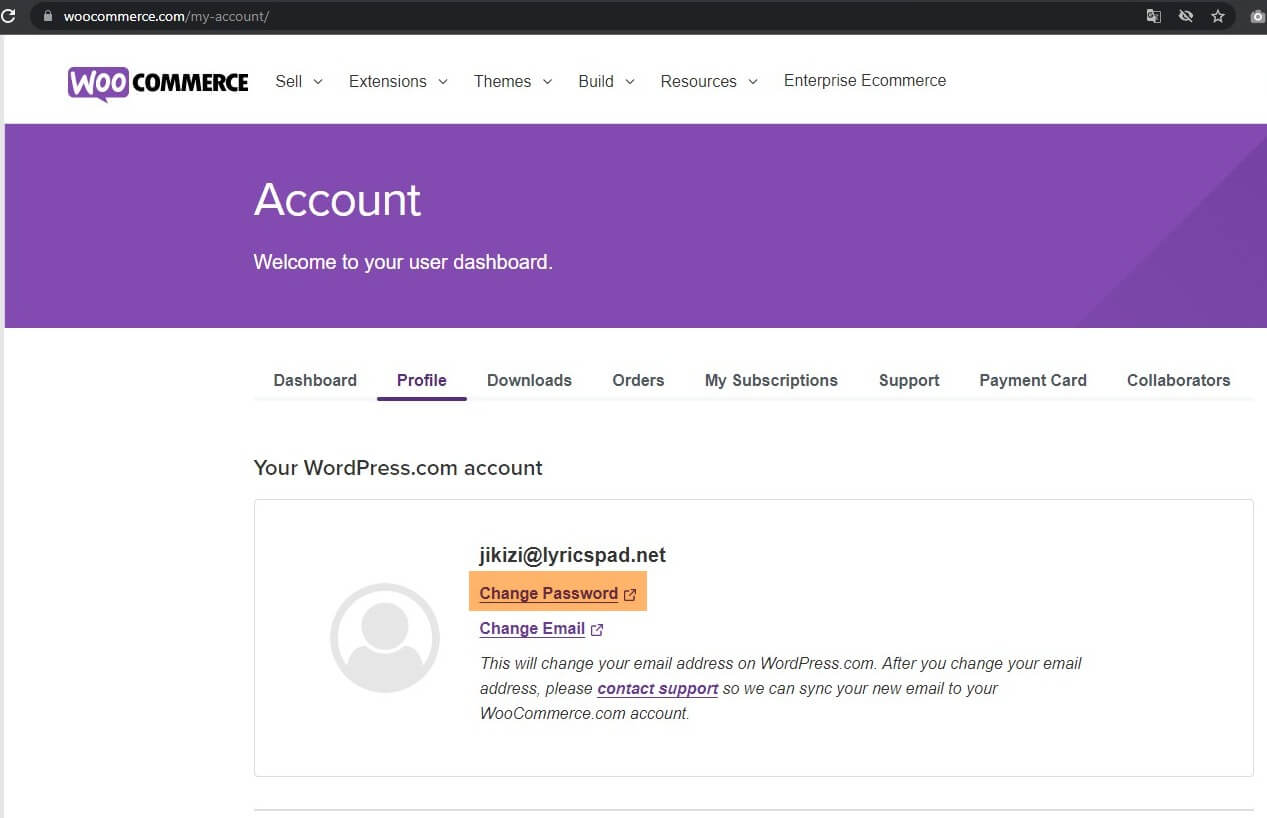Expand the Extensions dropdown menu
1267x818 pixels.
coord(398,81)
